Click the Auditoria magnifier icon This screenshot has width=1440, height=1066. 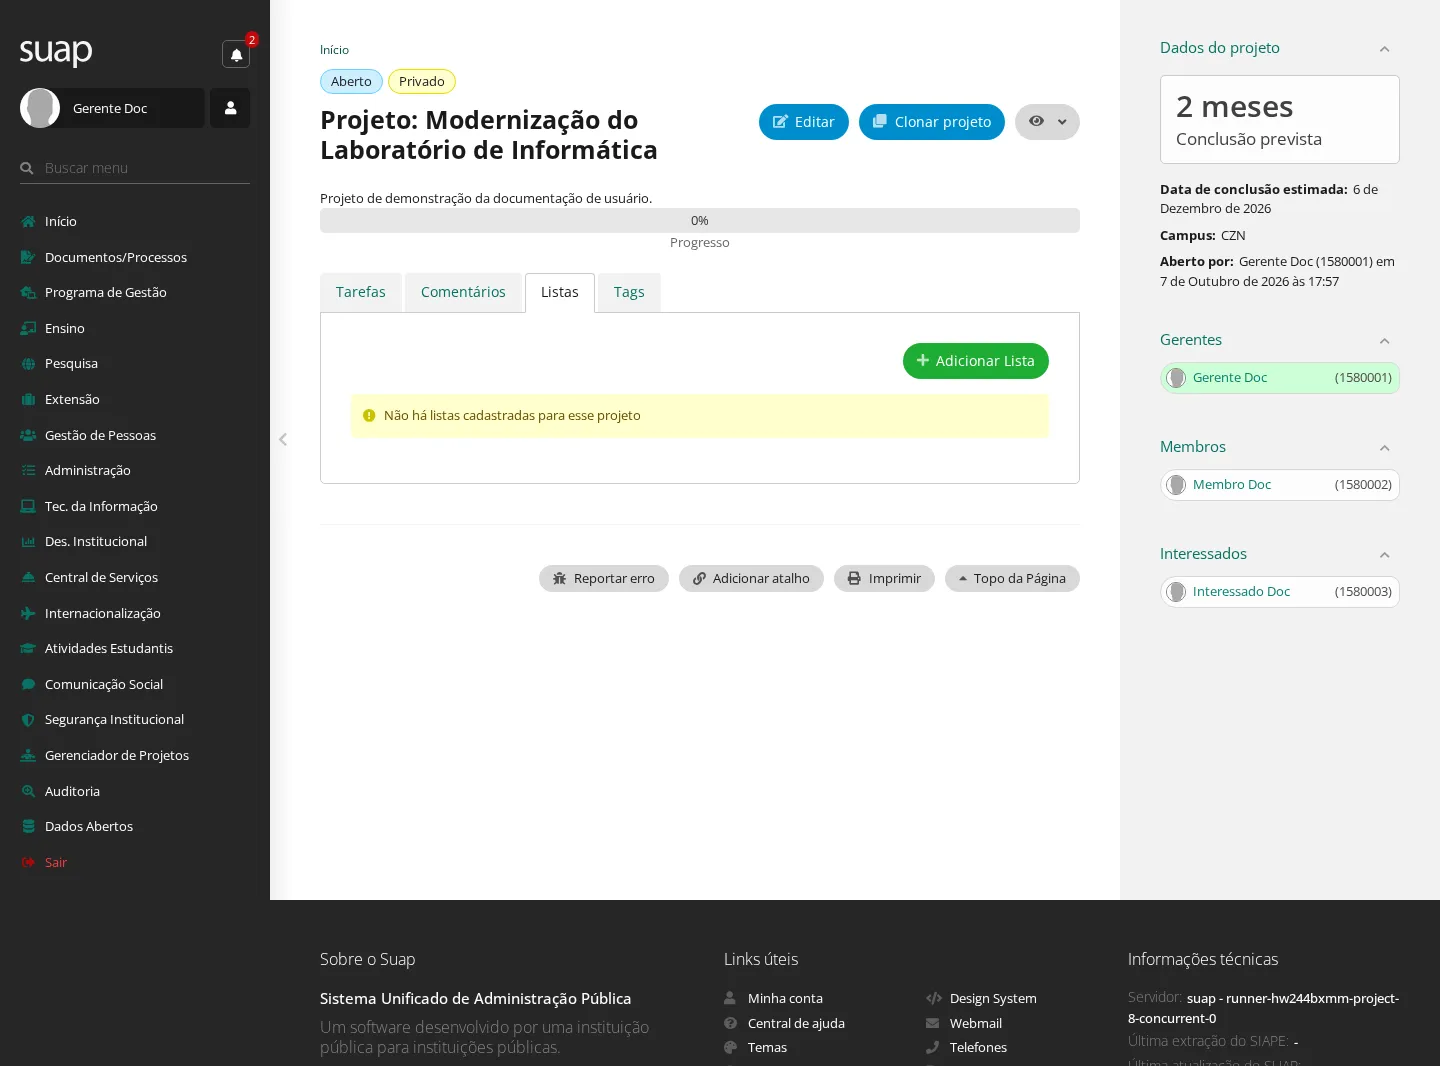(x=28, y=791)
